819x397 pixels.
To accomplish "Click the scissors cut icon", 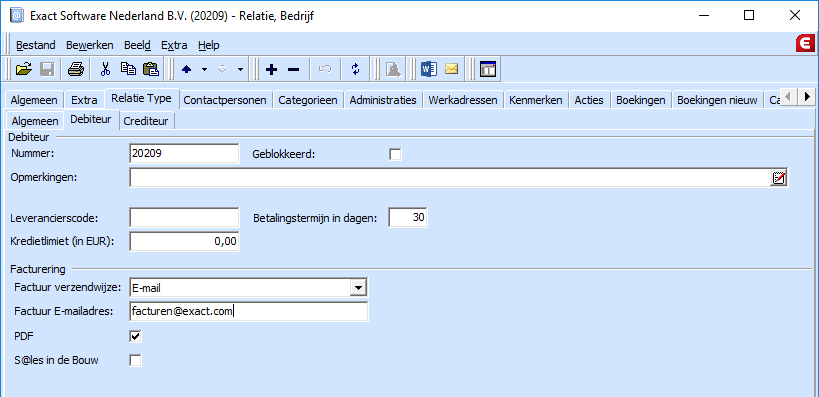I will [106, 69].
